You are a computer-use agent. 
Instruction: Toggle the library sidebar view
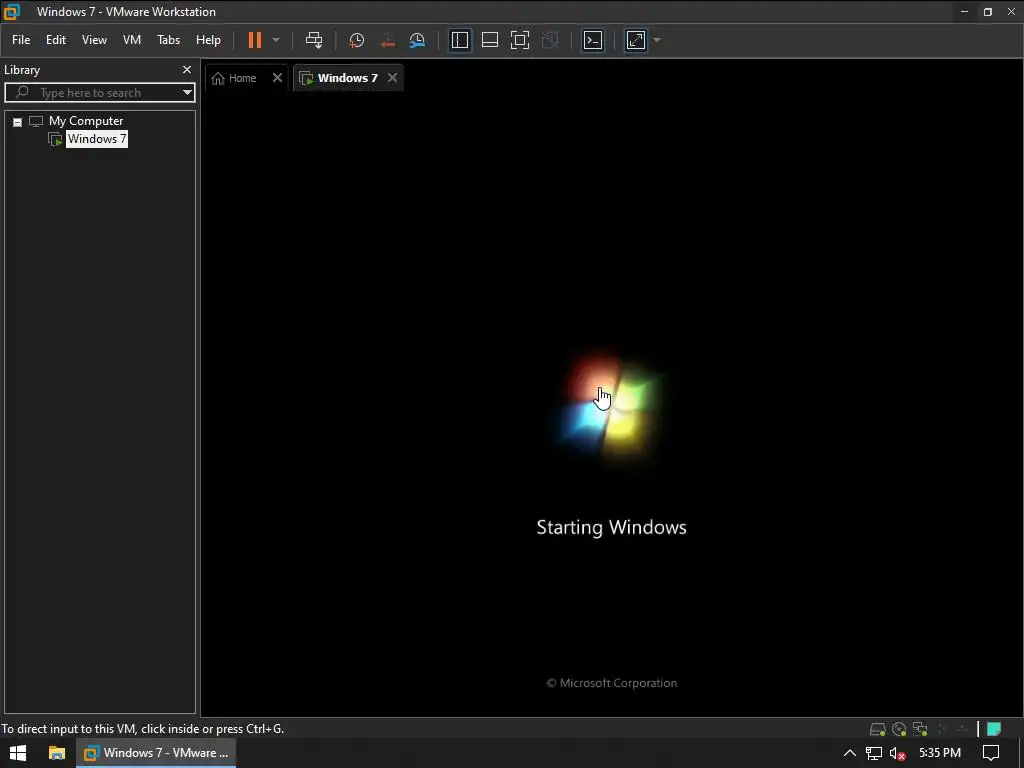(x=460, y=40)
